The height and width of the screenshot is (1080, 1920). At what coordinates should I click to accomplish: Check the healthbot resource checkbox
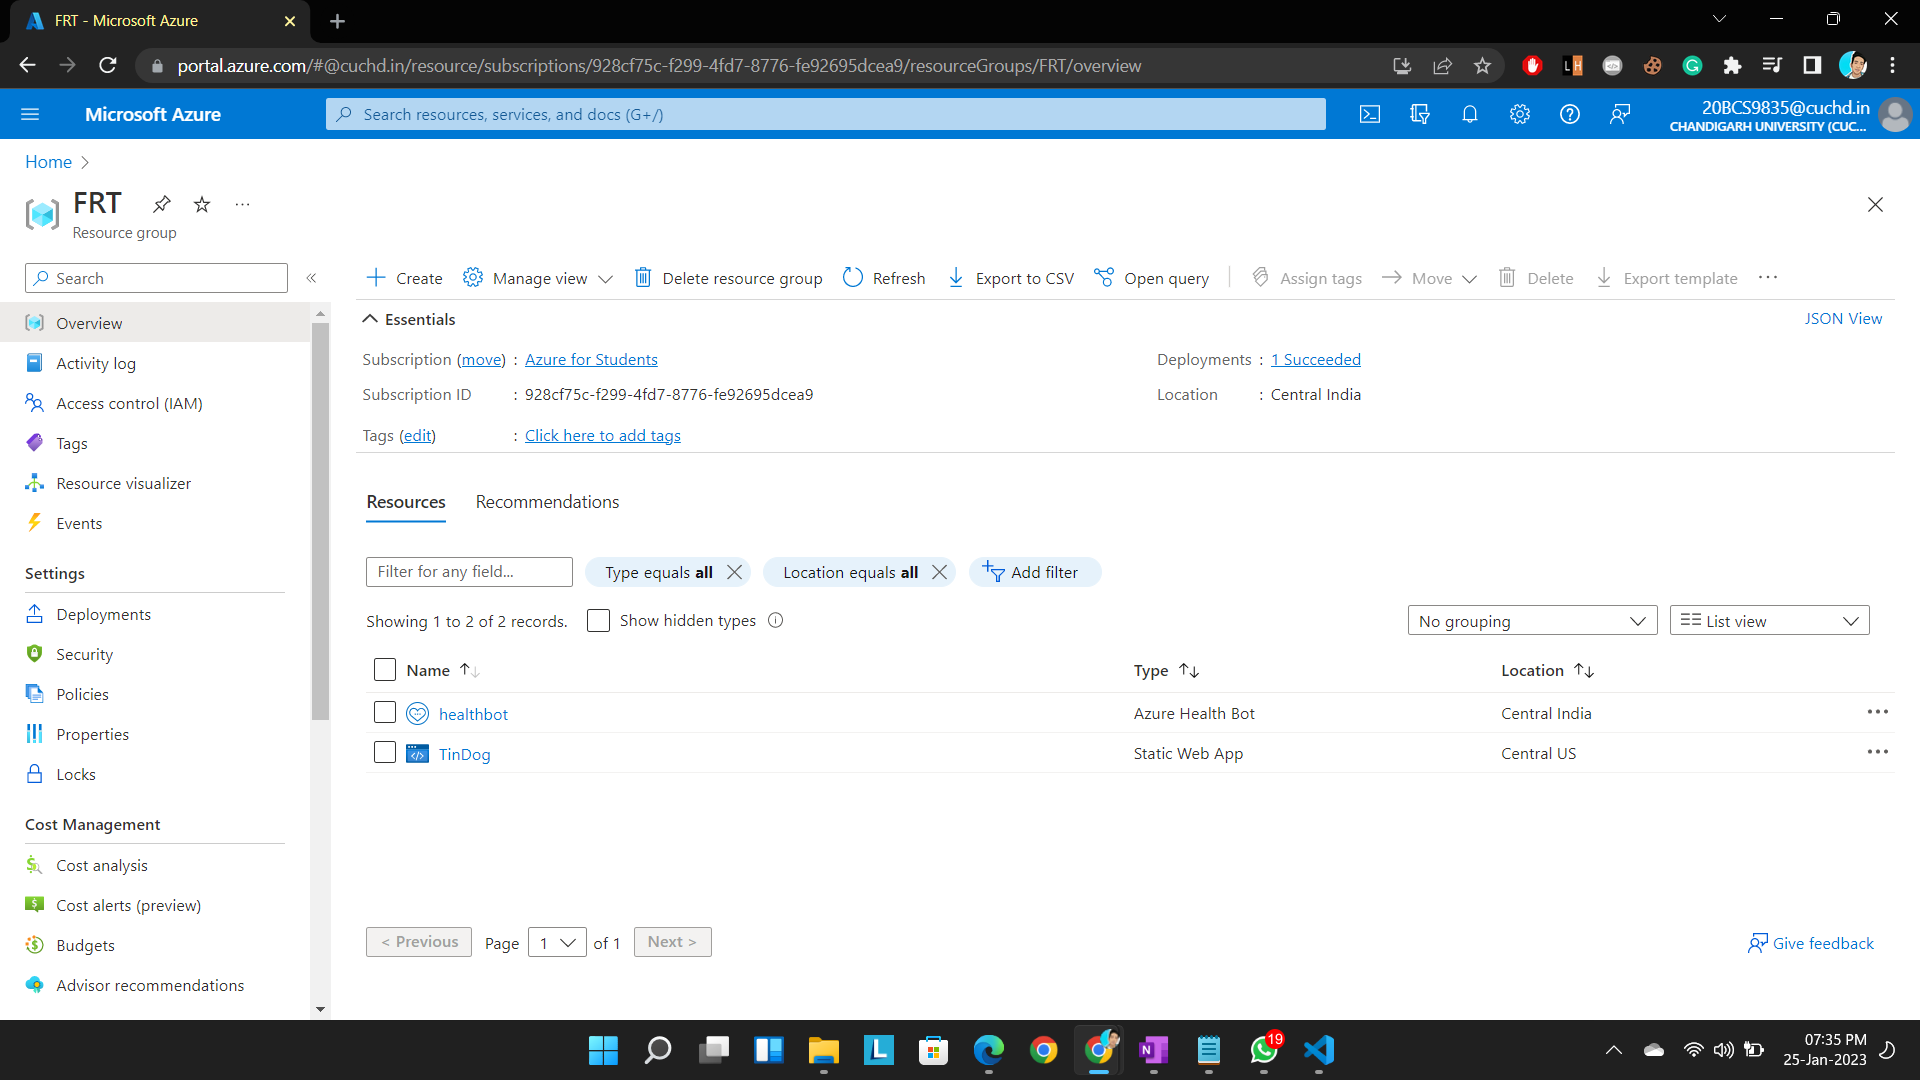click(x=385, y=712)
